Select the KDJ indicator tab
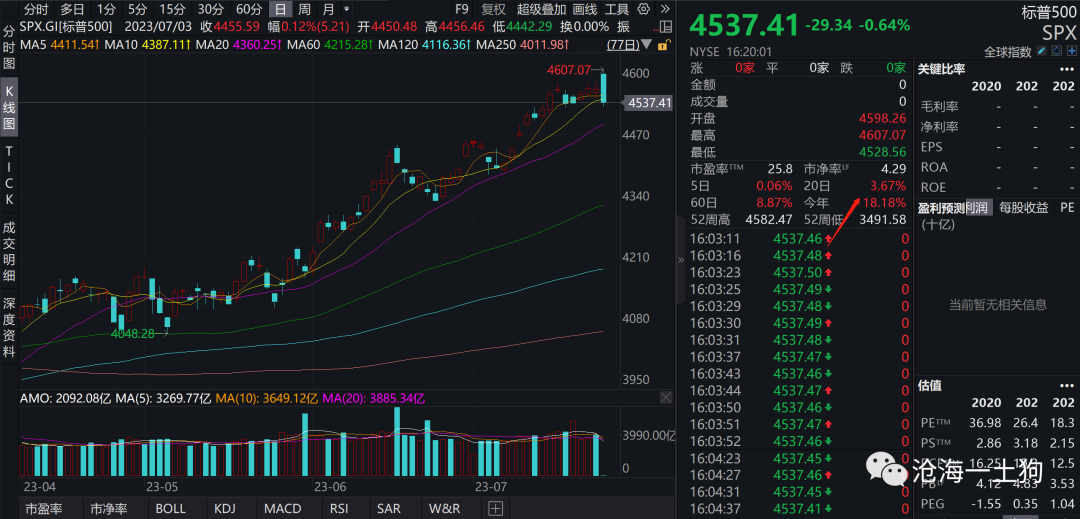Image resolution: width=1080 pixels, height=519 pixels. pos(225,509)
